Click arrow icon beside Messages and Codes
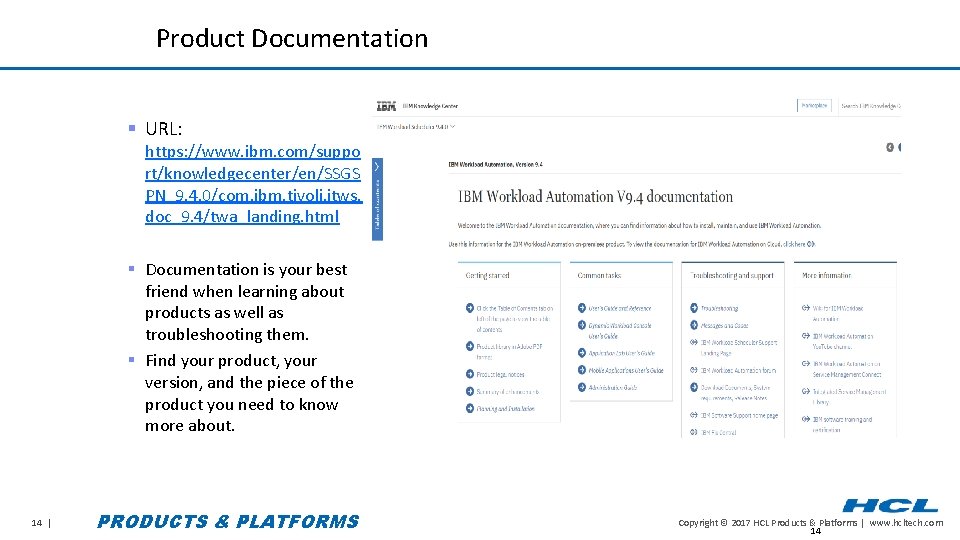Image resolution: width=960 pixels, height=540 pixels. tap(694, 325)
